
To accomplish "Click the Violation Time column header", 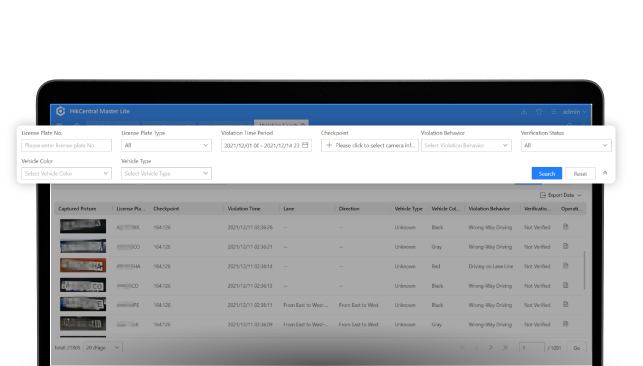I will [244, 209].
